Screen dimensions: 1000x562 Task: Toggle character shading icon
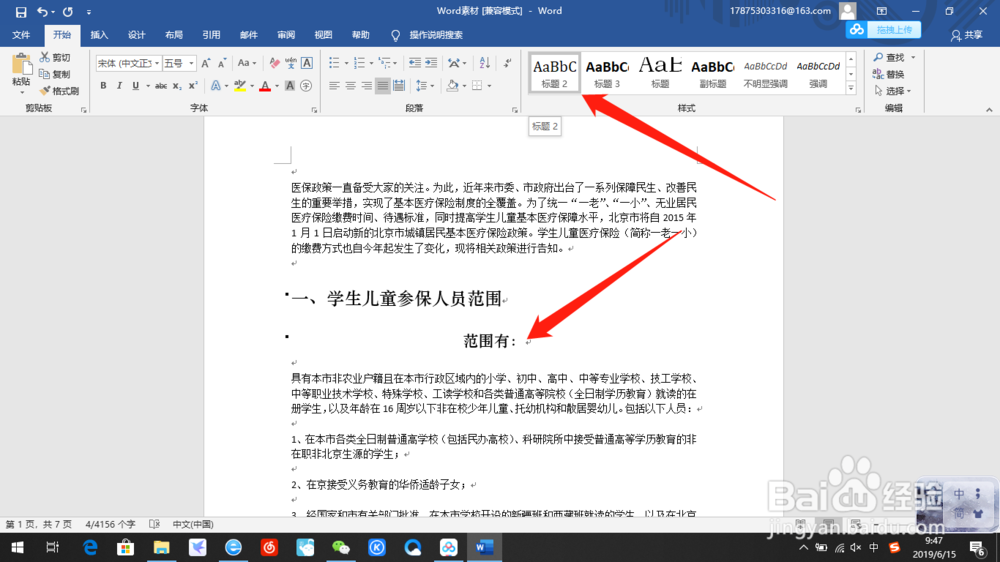tap(290, 85)
